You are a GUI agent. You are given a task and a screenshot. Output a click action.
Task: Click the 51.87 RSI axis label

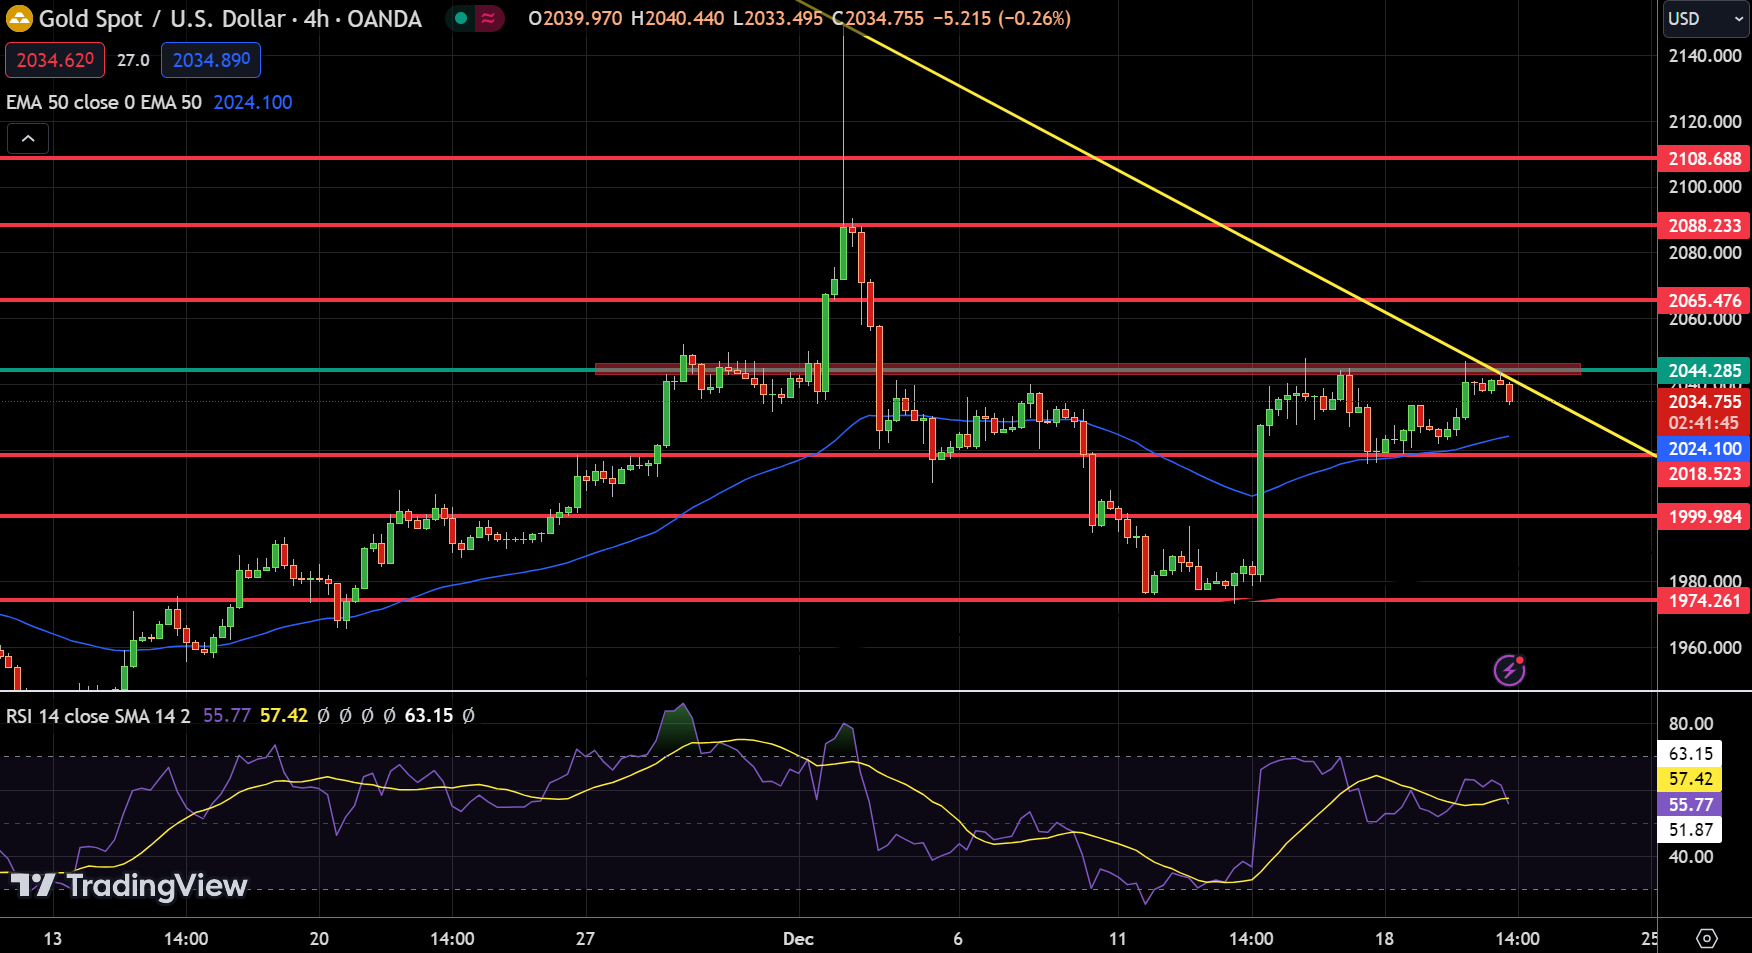click(1690, 829)
